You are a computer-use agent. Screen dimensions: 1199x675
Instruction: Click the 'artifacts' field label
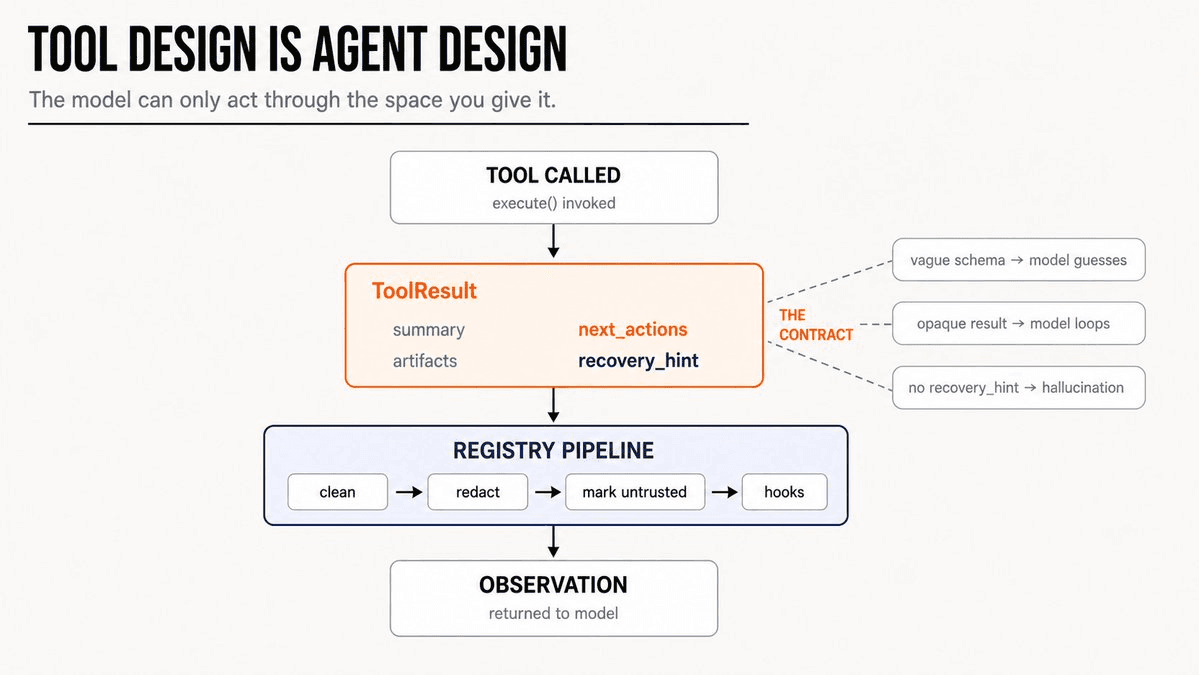coord(424,361)
